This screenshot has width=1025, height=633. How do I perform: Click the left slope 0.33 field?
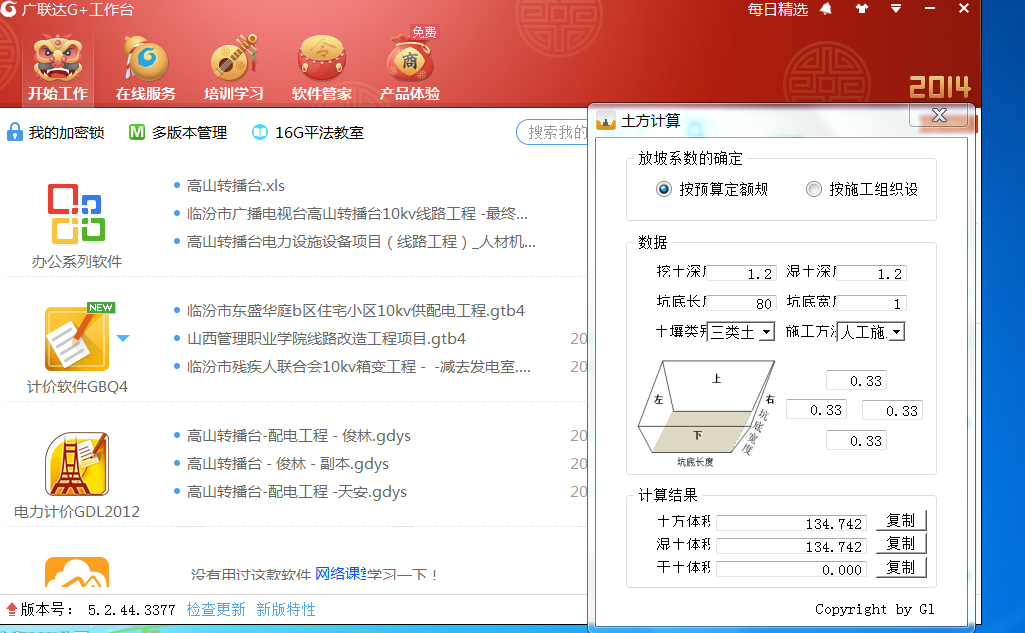[x=816, y=410]
